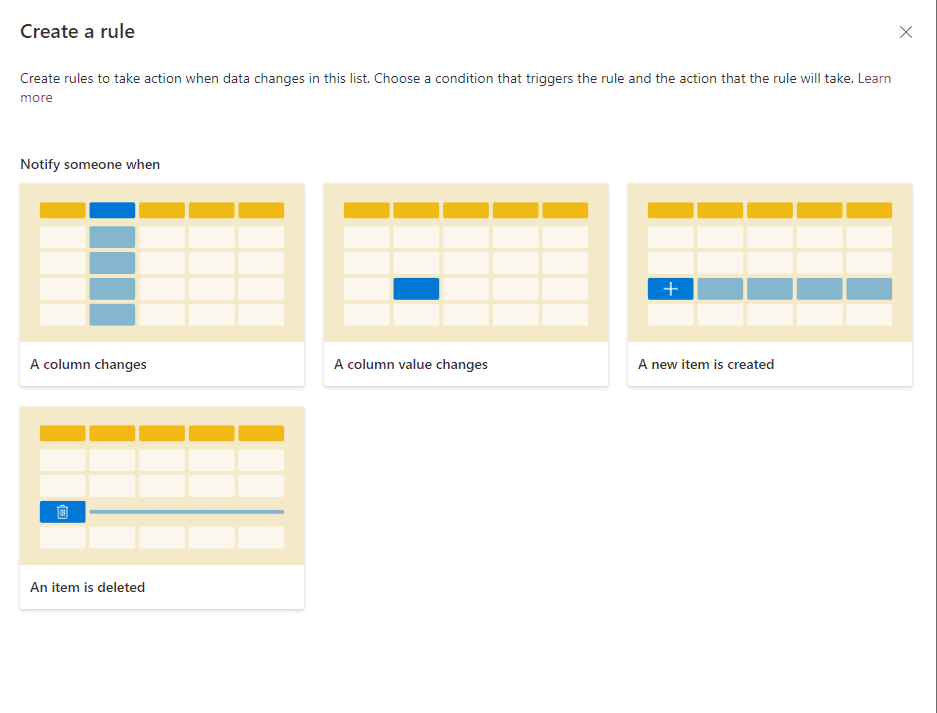
Task: Click the highlighted row in new item illustration
Action: (770, 289)
